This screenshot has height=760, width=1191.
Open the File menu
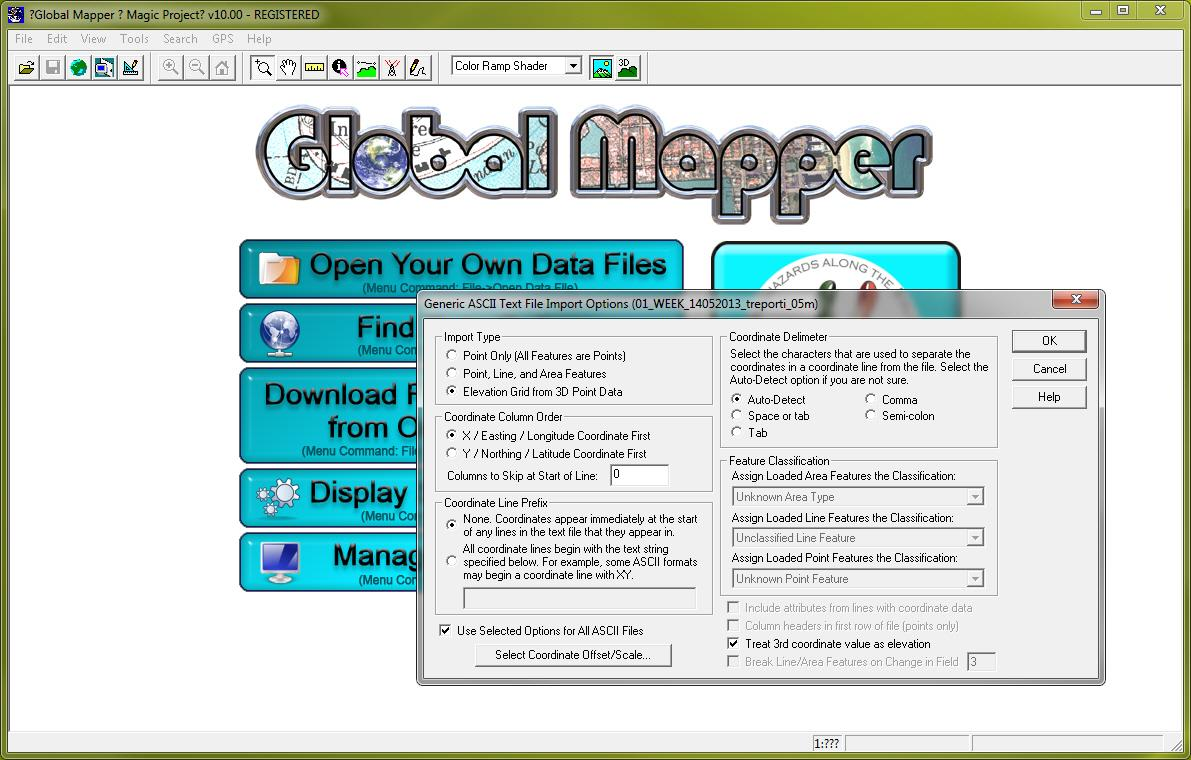click(x=24, y=39)
